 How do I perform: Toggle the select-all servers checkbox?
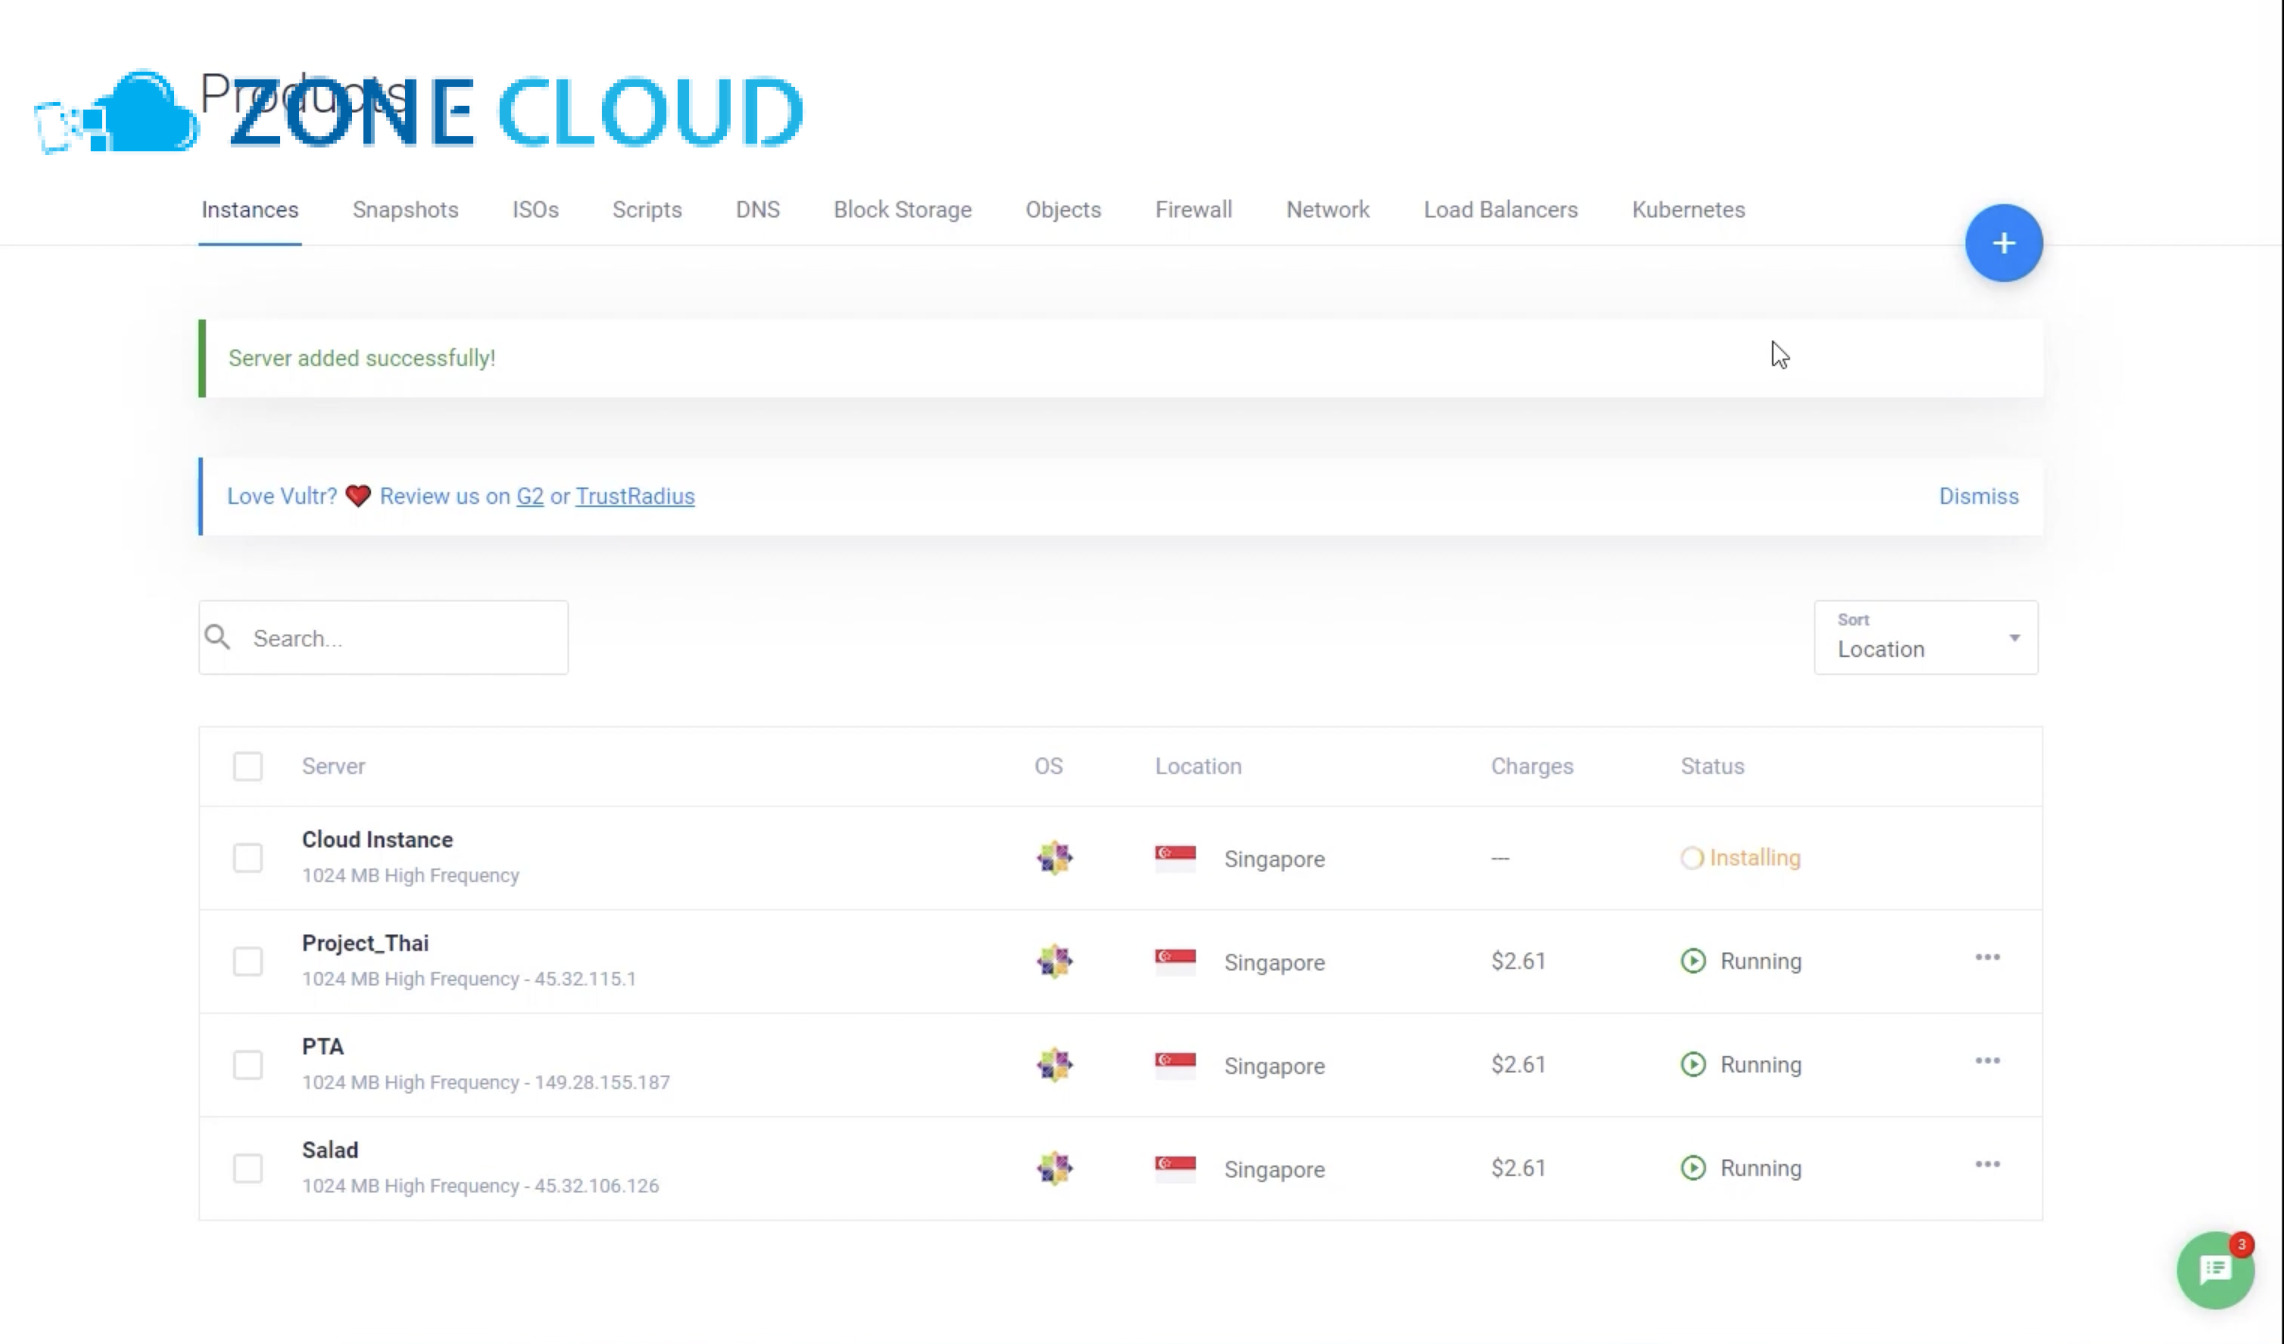click(x=248, y=766)
